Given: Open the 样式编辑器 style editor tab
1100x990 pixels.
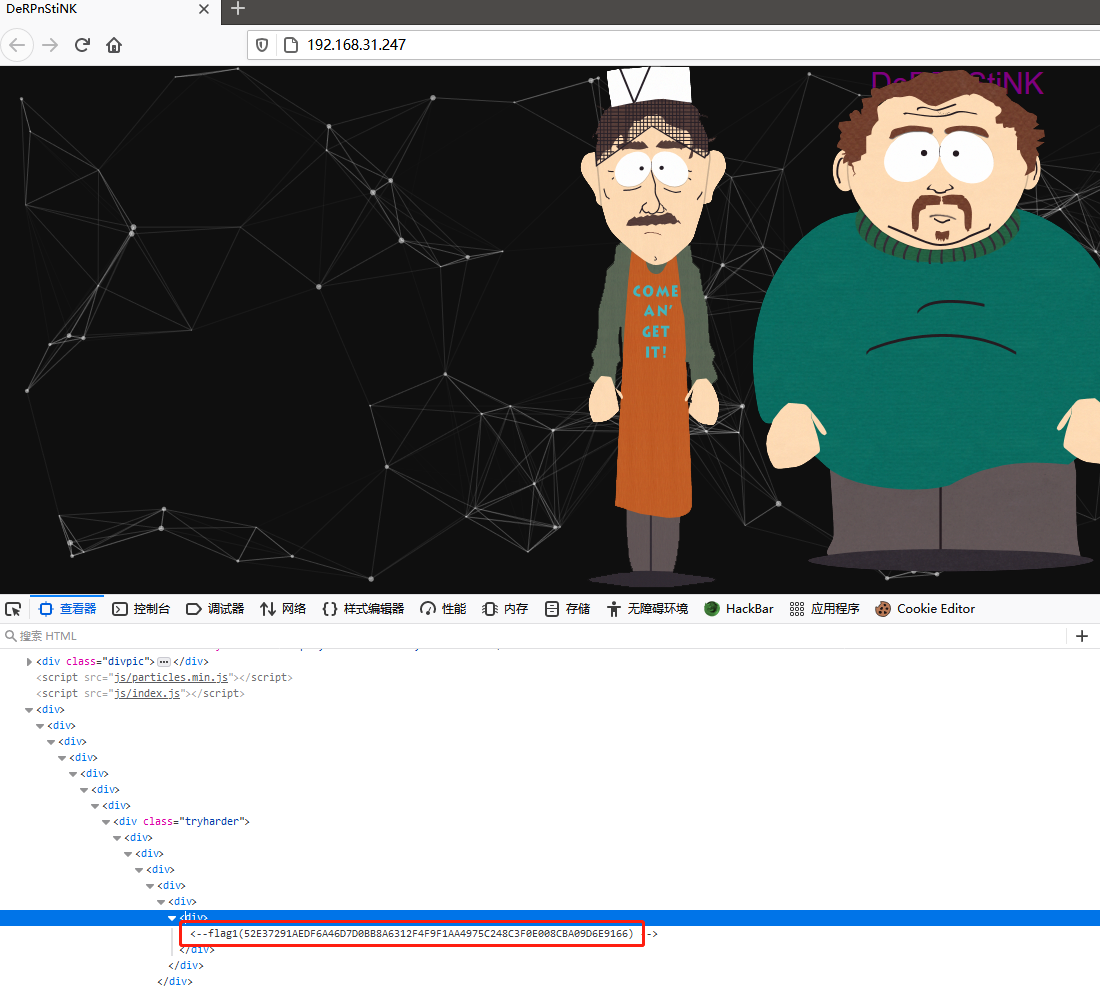Looking at the screenshot, I should click(x=363, y=609).
